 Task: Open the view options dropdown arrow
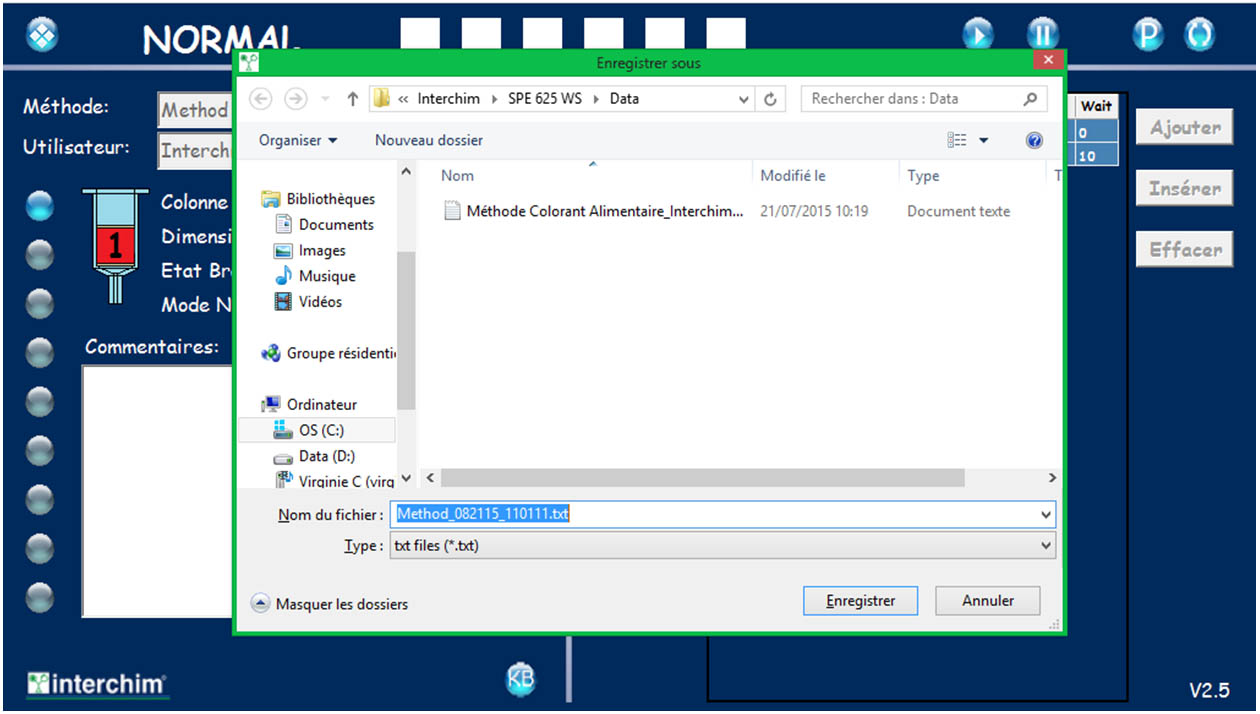983,141
